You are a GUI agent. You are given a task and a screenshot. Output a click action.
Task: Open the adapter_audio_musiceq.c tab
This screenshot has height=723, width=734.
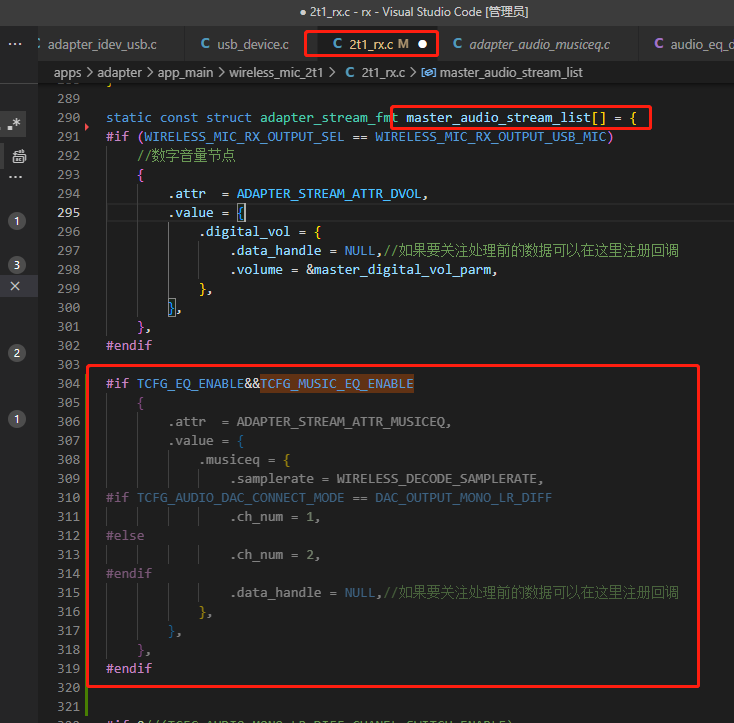pos(539,44)
